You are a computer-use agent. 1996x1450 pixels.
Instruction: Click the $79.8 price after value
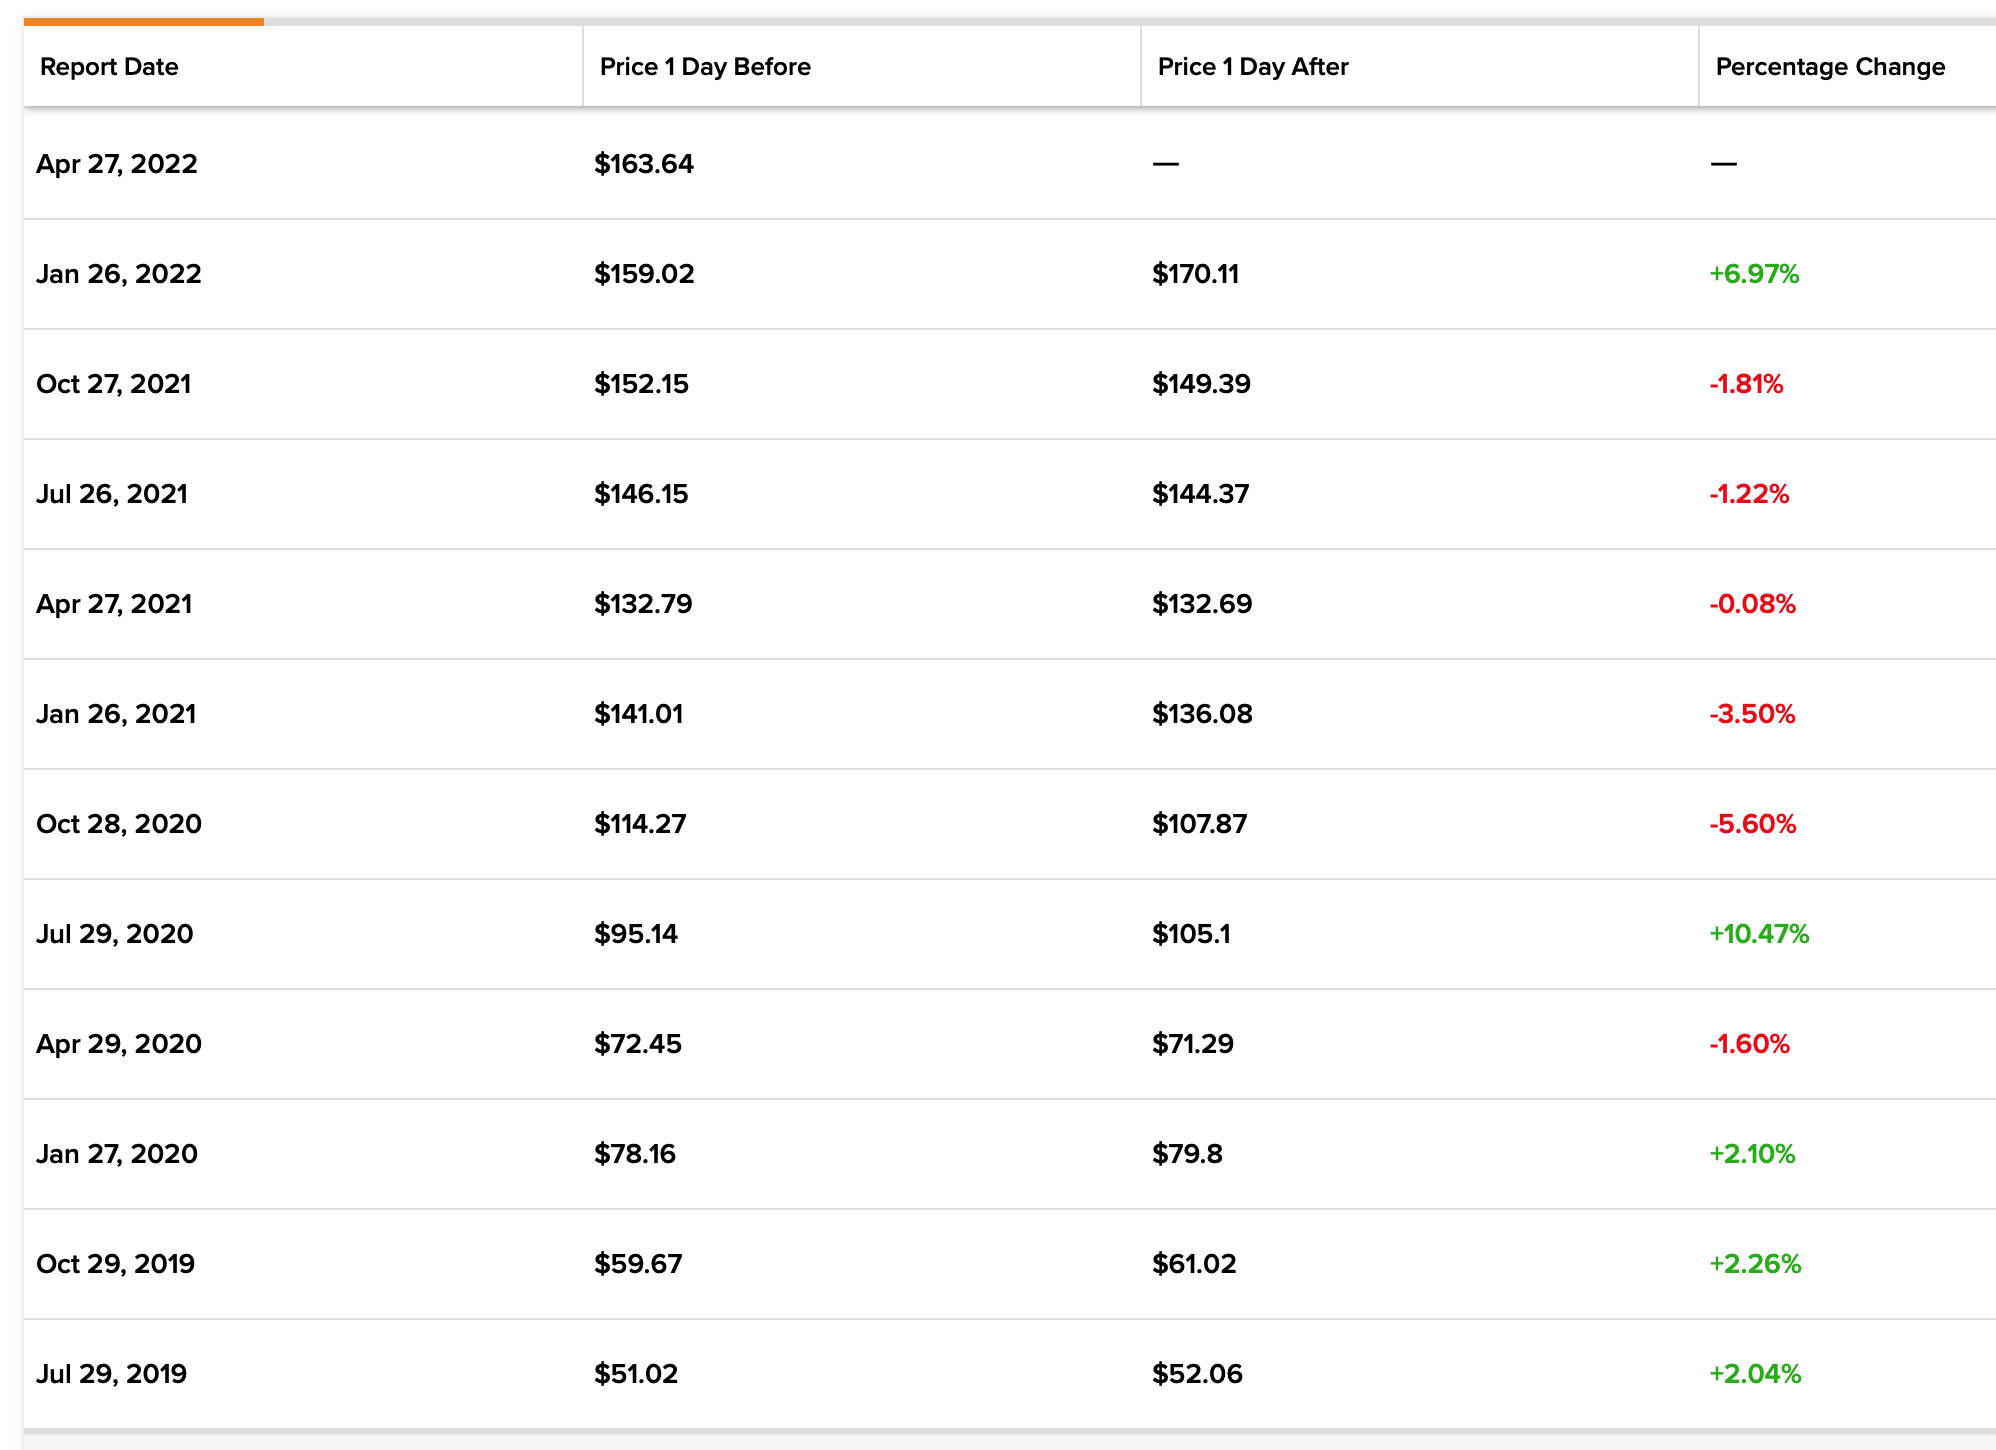(x=1187, y=1154)
